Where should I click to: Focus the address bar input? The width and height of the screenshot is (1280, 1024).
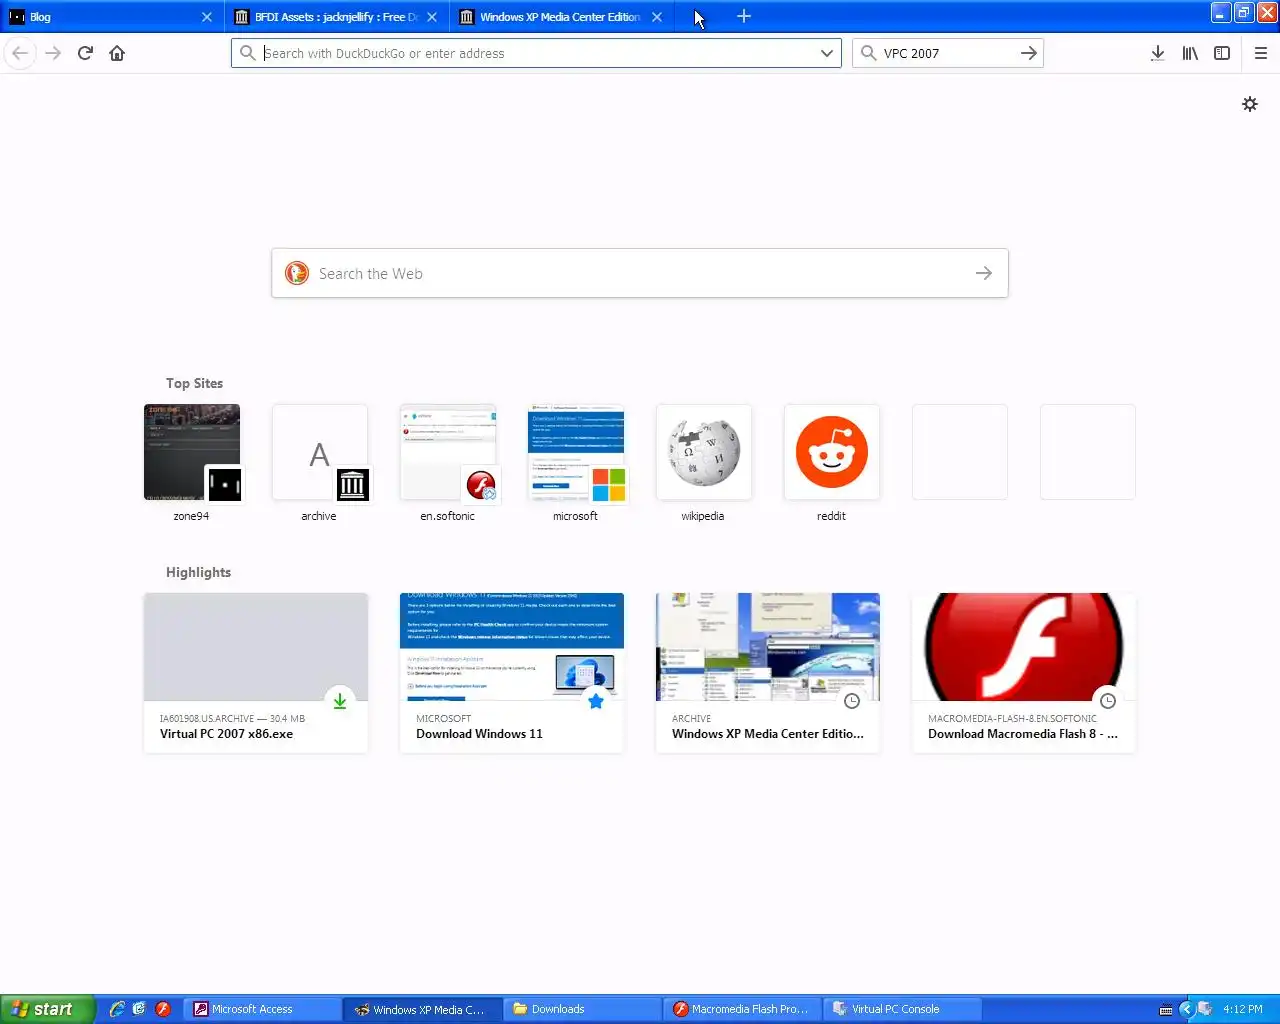(536, 53)
